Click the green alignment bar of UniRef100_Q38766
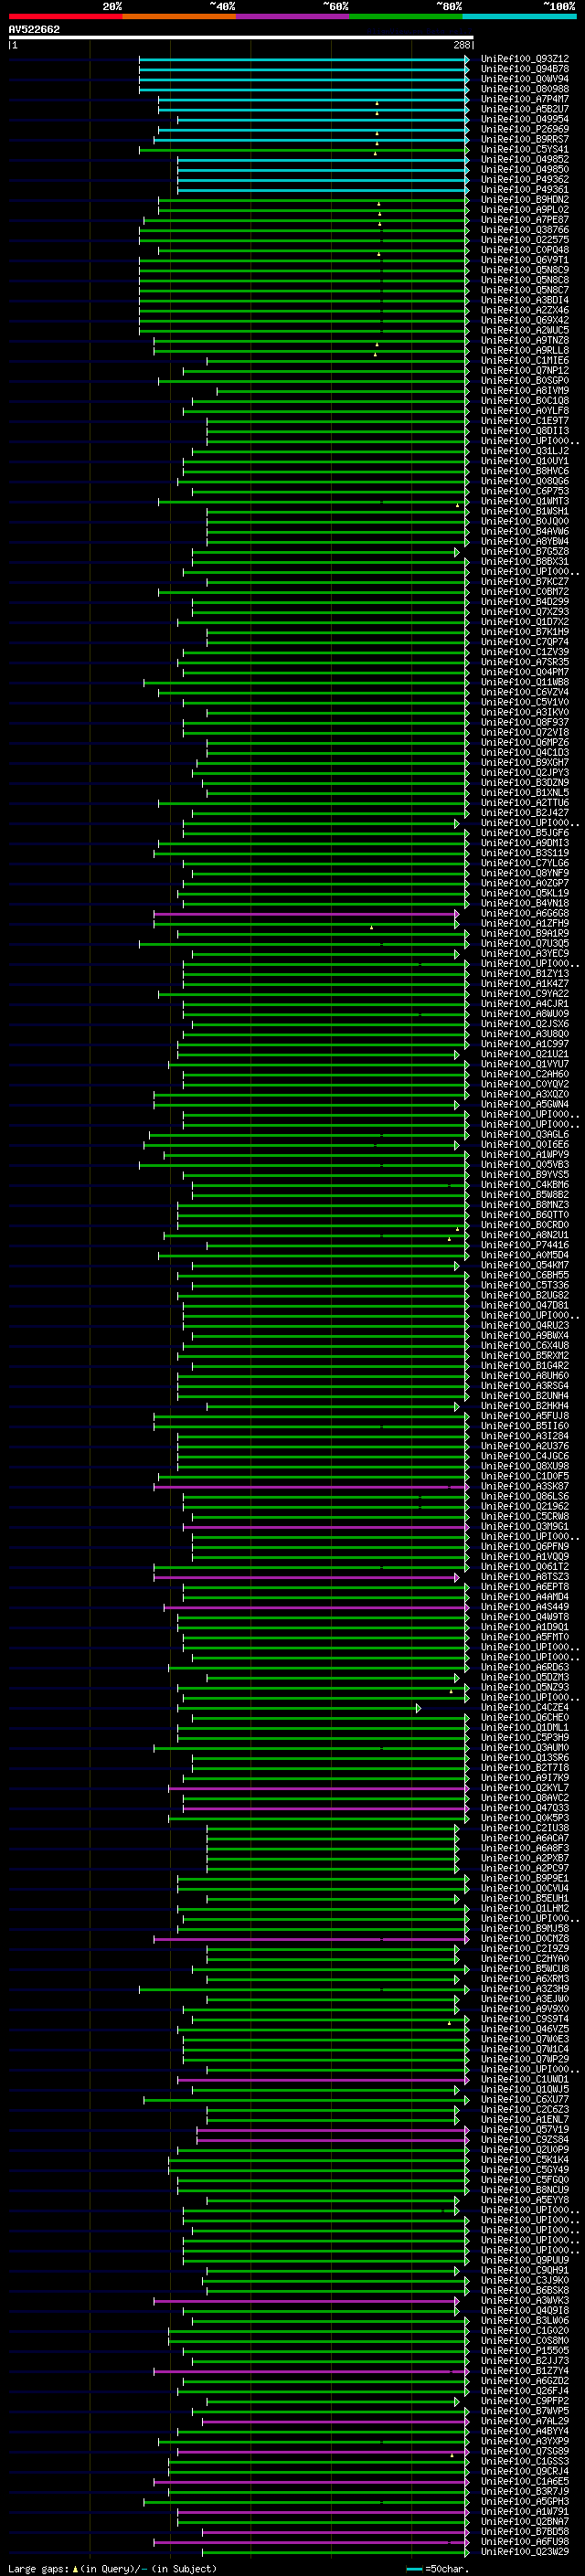585x2576 pixels. point(304,230)
